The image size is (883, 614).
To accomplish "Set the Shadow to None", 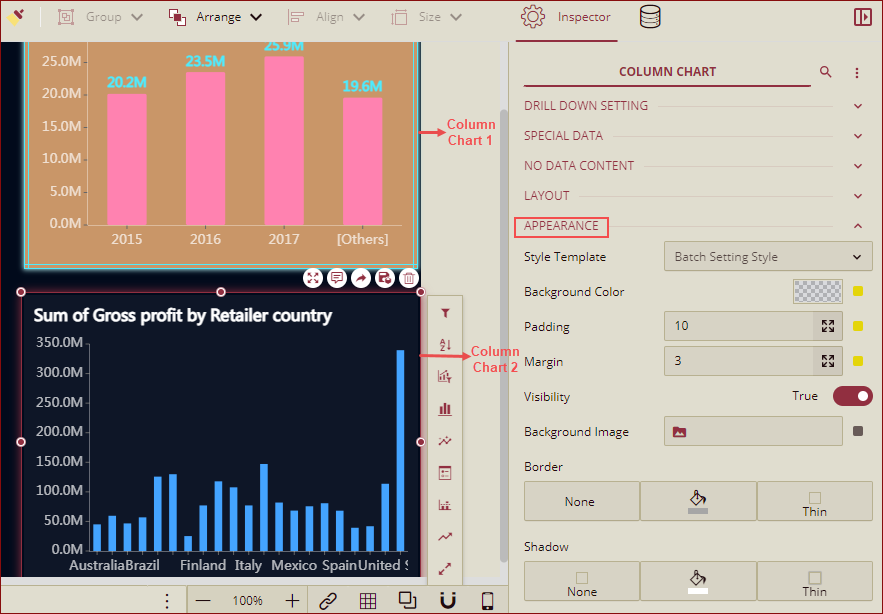I will click(x=581, y=581).
